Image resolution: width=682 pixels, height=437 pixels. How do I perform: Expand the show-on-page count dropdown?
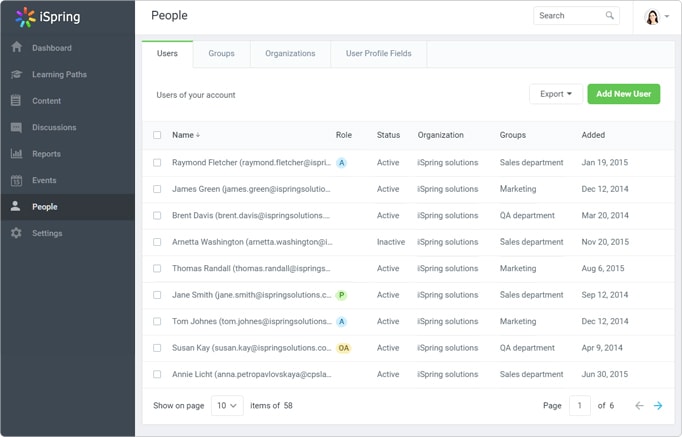[x=227, y=405]
